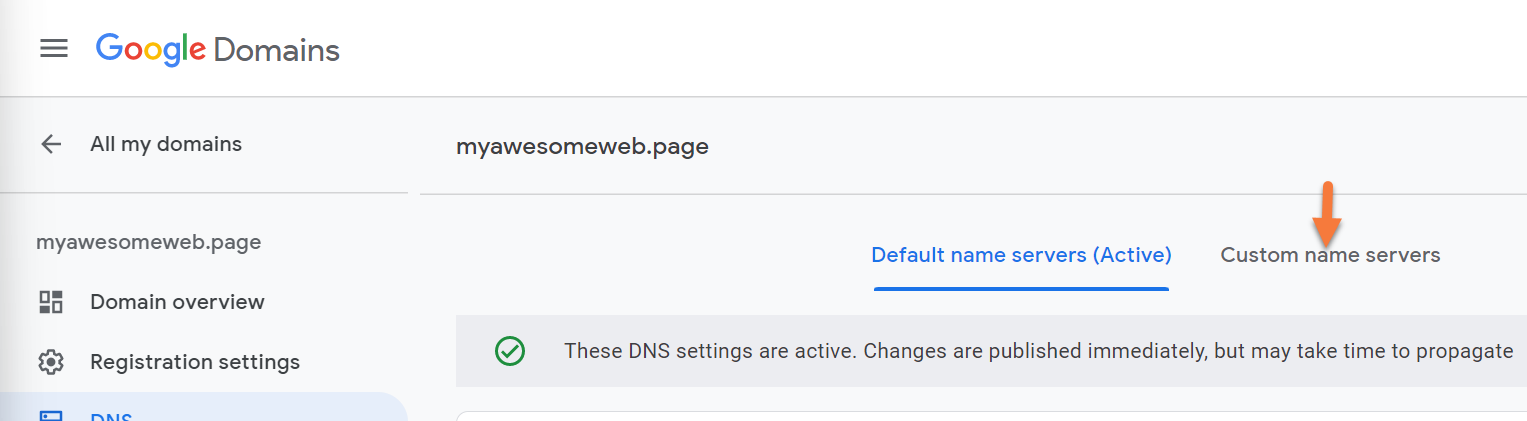
Task: Click the myawesomeweb.page page heading
Action: pos(582,146)
